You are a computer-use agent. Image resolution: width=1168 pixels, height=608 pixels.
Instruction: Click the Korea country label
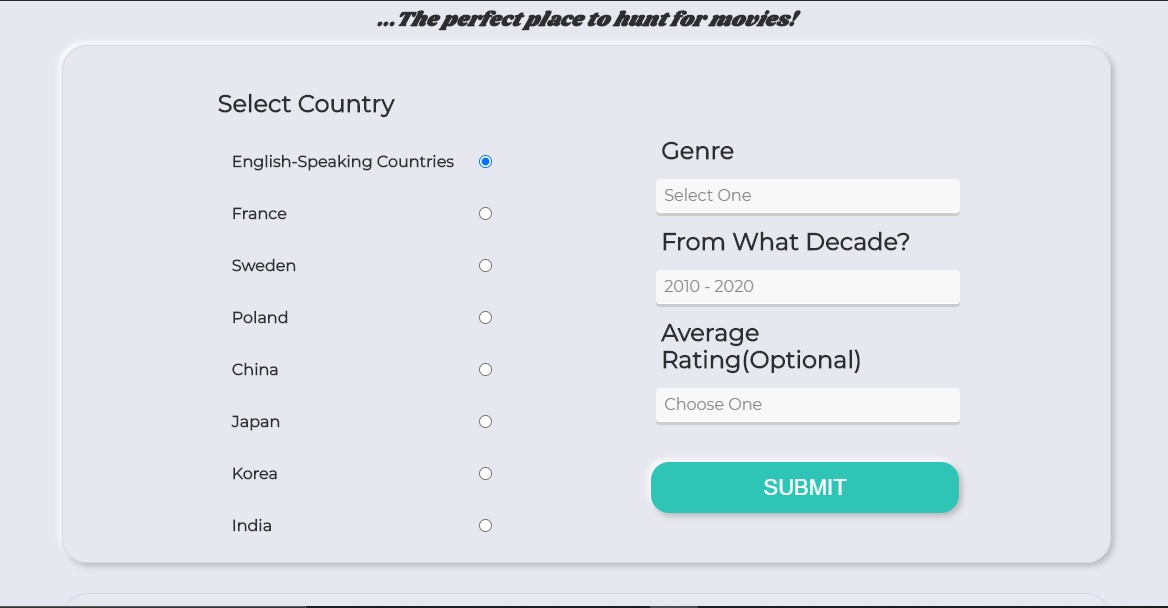(255, 474)
